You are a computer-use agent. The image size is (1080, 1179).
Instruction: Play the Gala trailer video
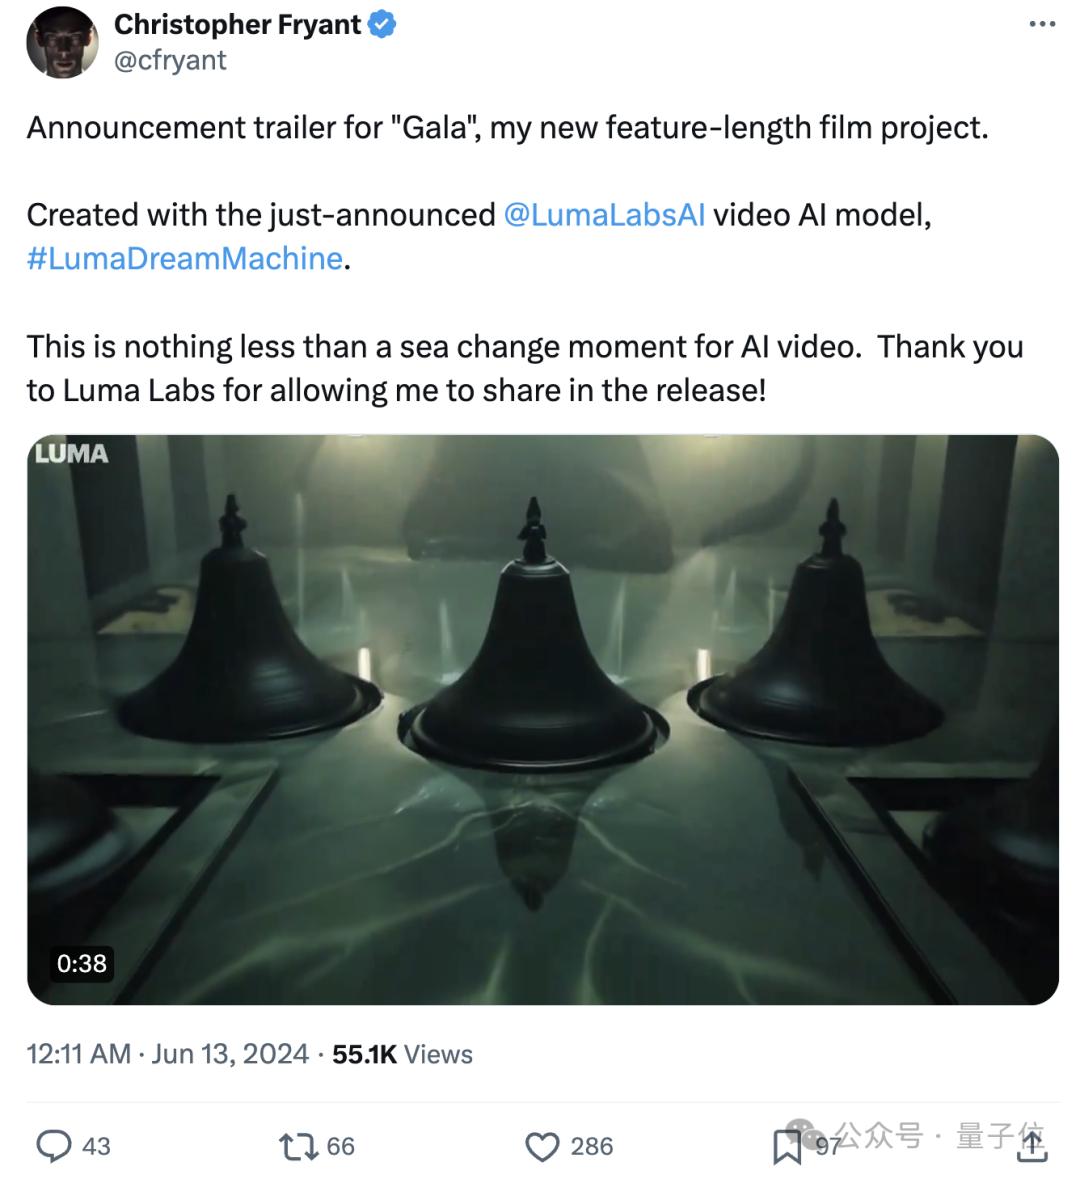click(542, 719)
